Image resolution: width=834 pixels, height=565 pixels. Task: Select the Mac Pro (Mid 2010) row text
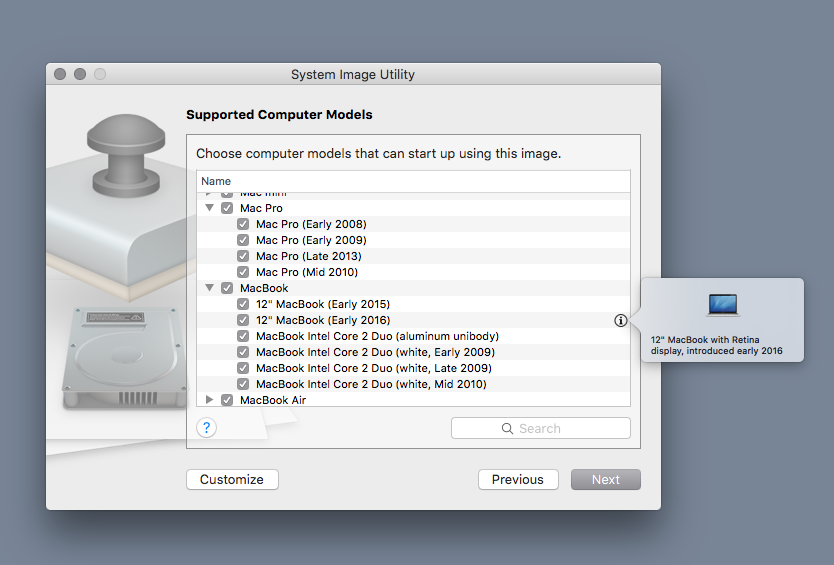click(307, 272)
